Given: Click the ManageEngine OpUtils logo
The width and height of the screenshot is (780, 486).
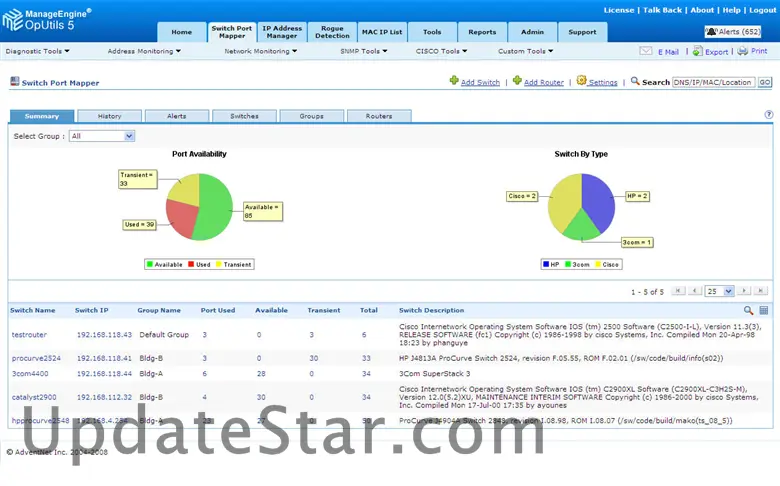Looking at the screenshot, I should point(47,20).
